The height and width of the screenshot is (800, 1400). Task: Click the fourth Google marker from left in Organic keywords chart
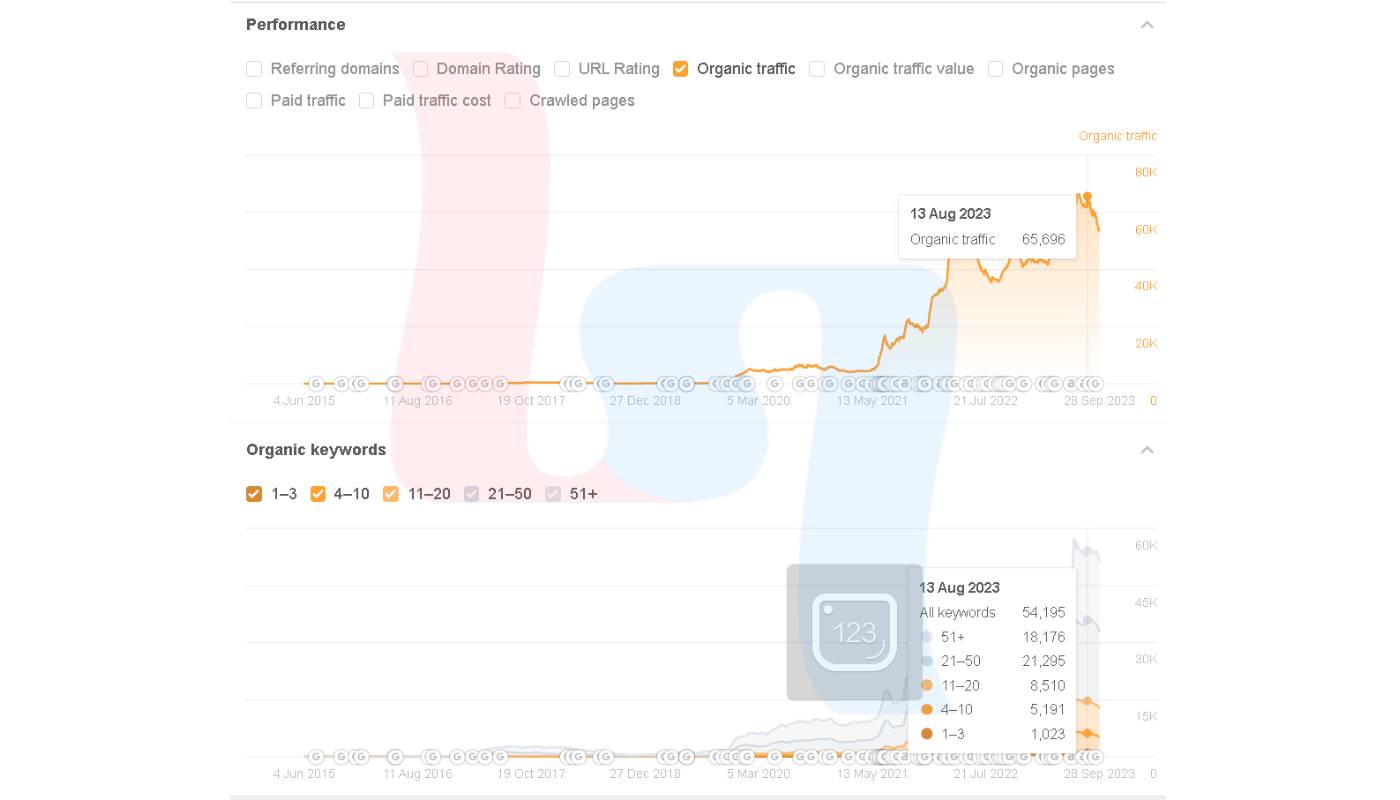coord(395,757)
